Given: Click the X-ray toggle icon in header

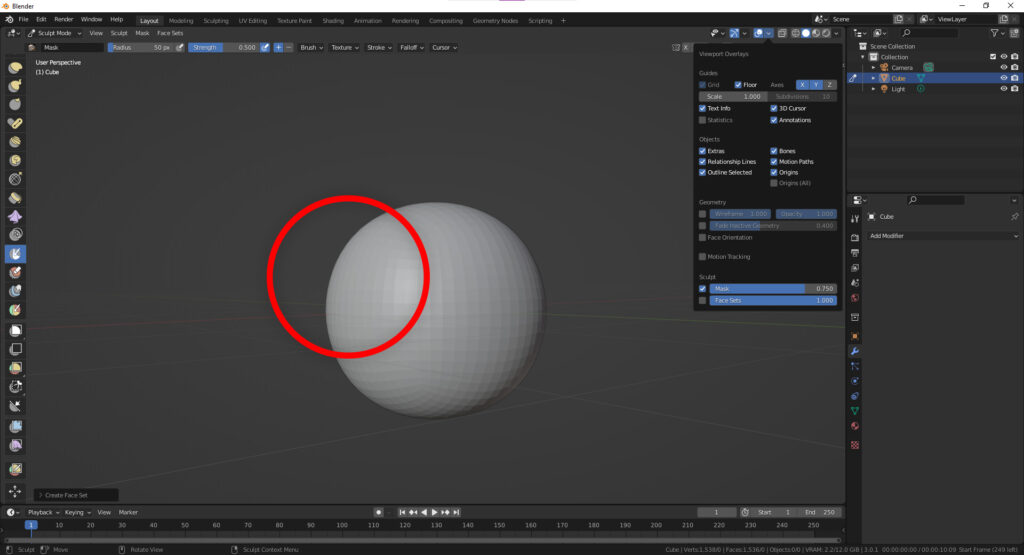Looking at the screenshot, I should (x=782, y=33).
